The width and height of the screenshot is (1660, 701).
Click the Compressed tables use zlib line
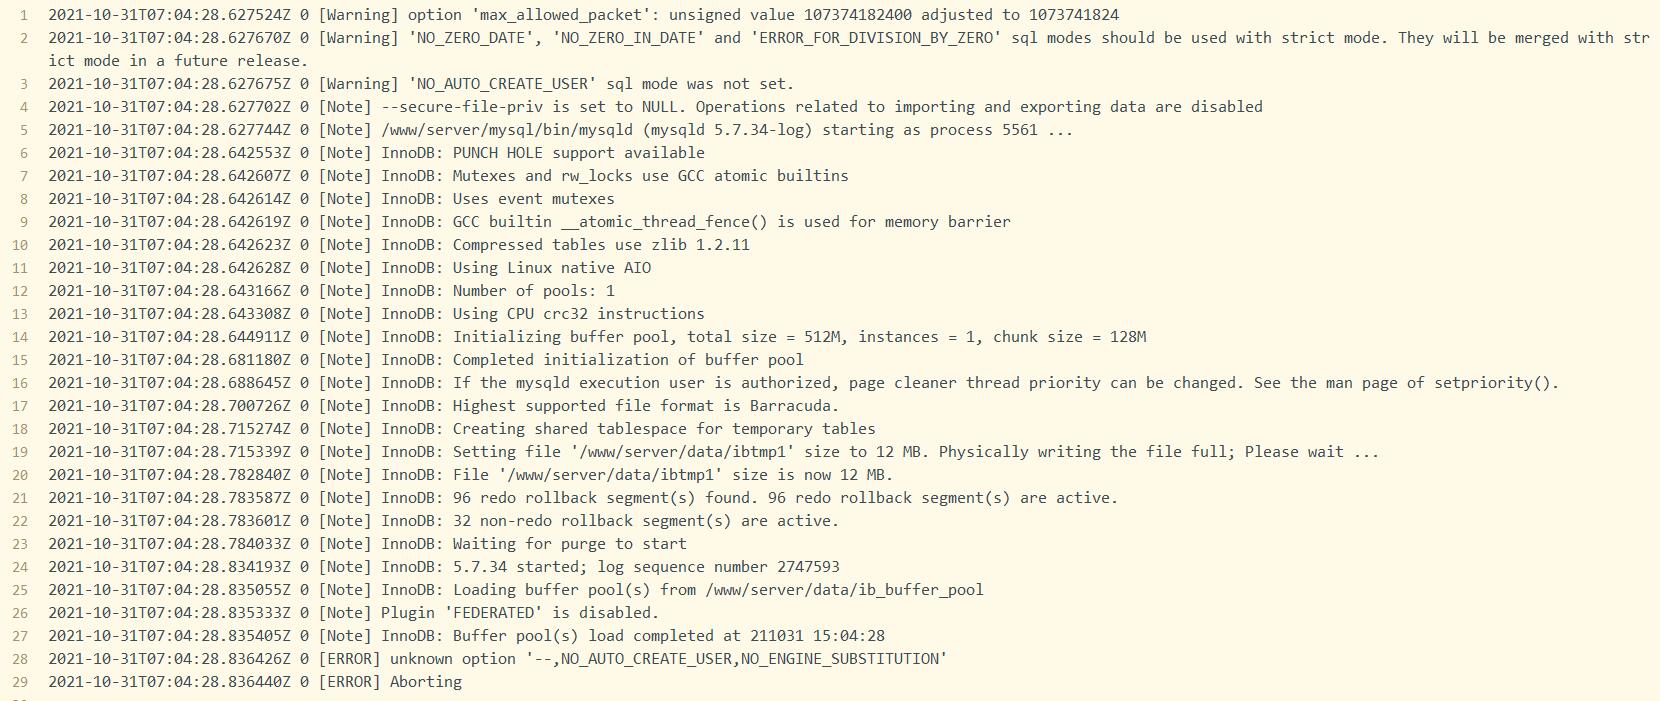pos(399,245)
